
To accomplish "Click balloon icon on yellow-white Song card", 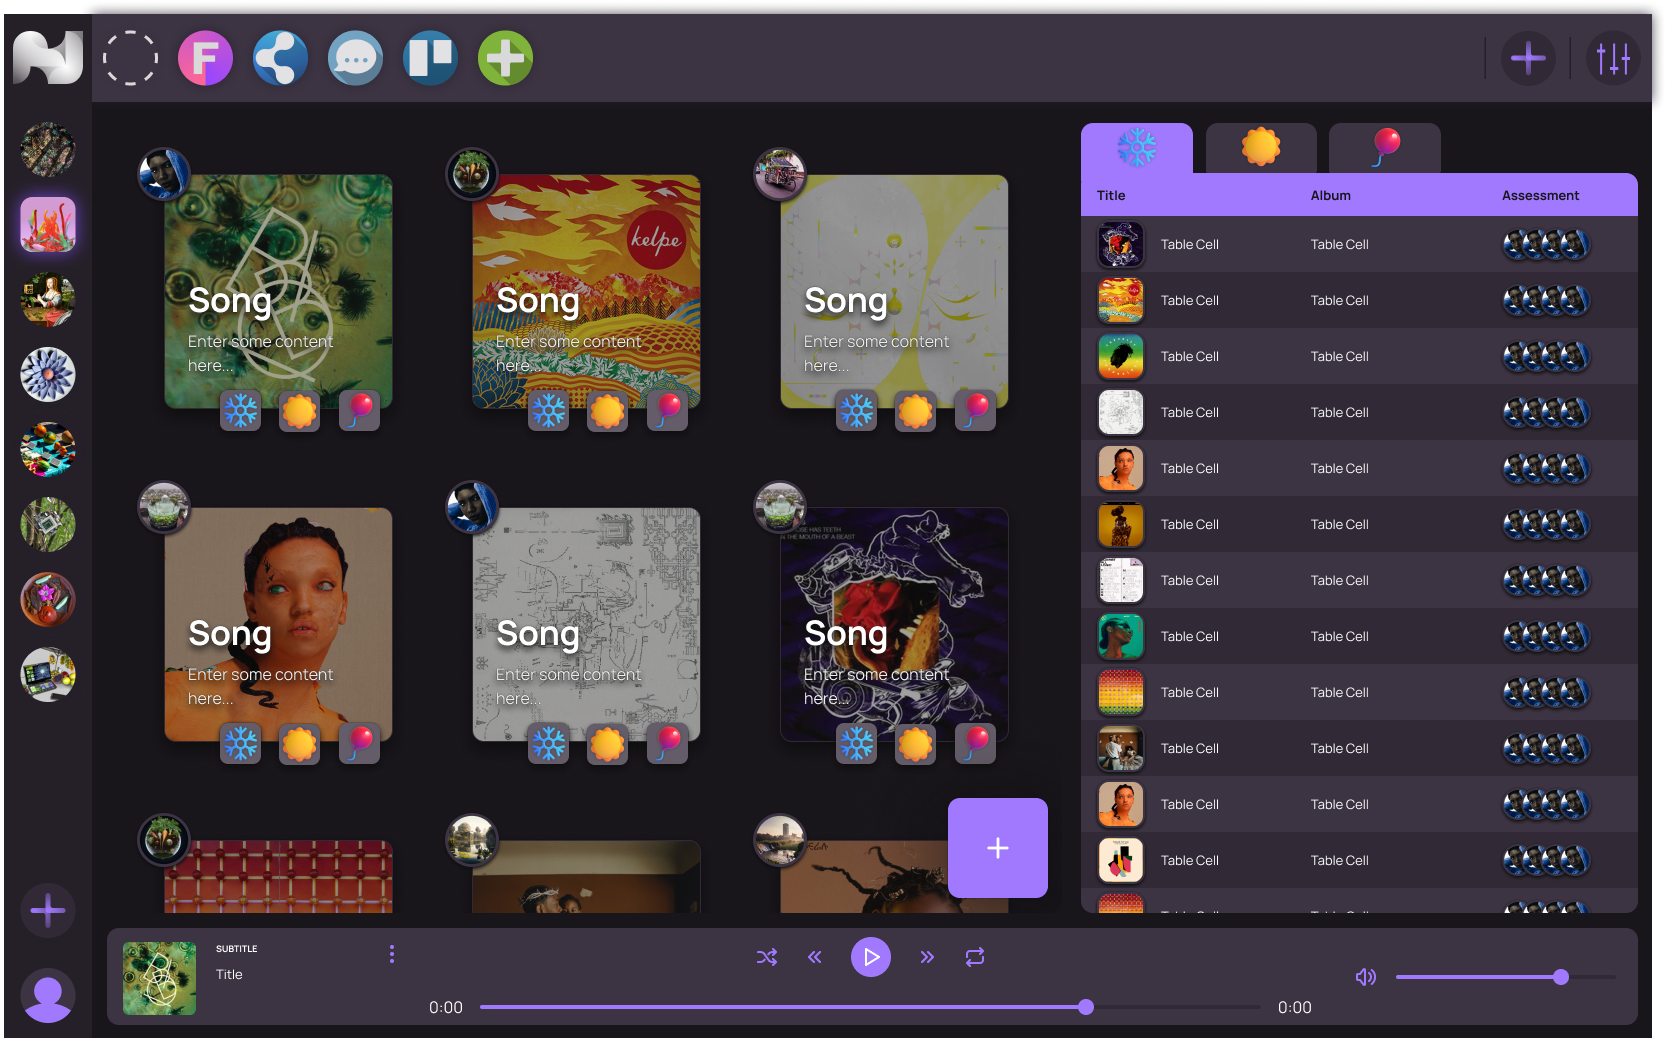I will point(975,410).
